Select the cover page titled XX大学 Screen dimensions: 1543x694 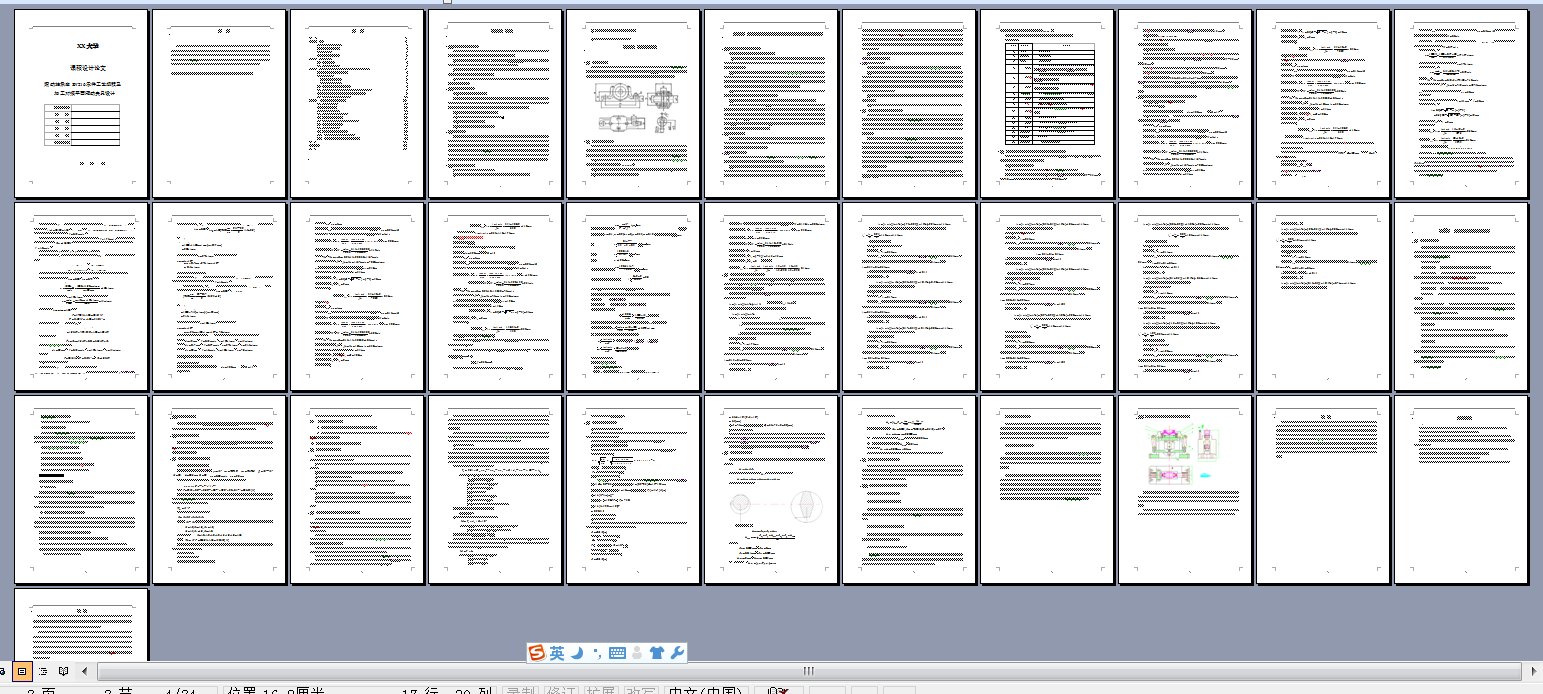(x=81, y=104)
